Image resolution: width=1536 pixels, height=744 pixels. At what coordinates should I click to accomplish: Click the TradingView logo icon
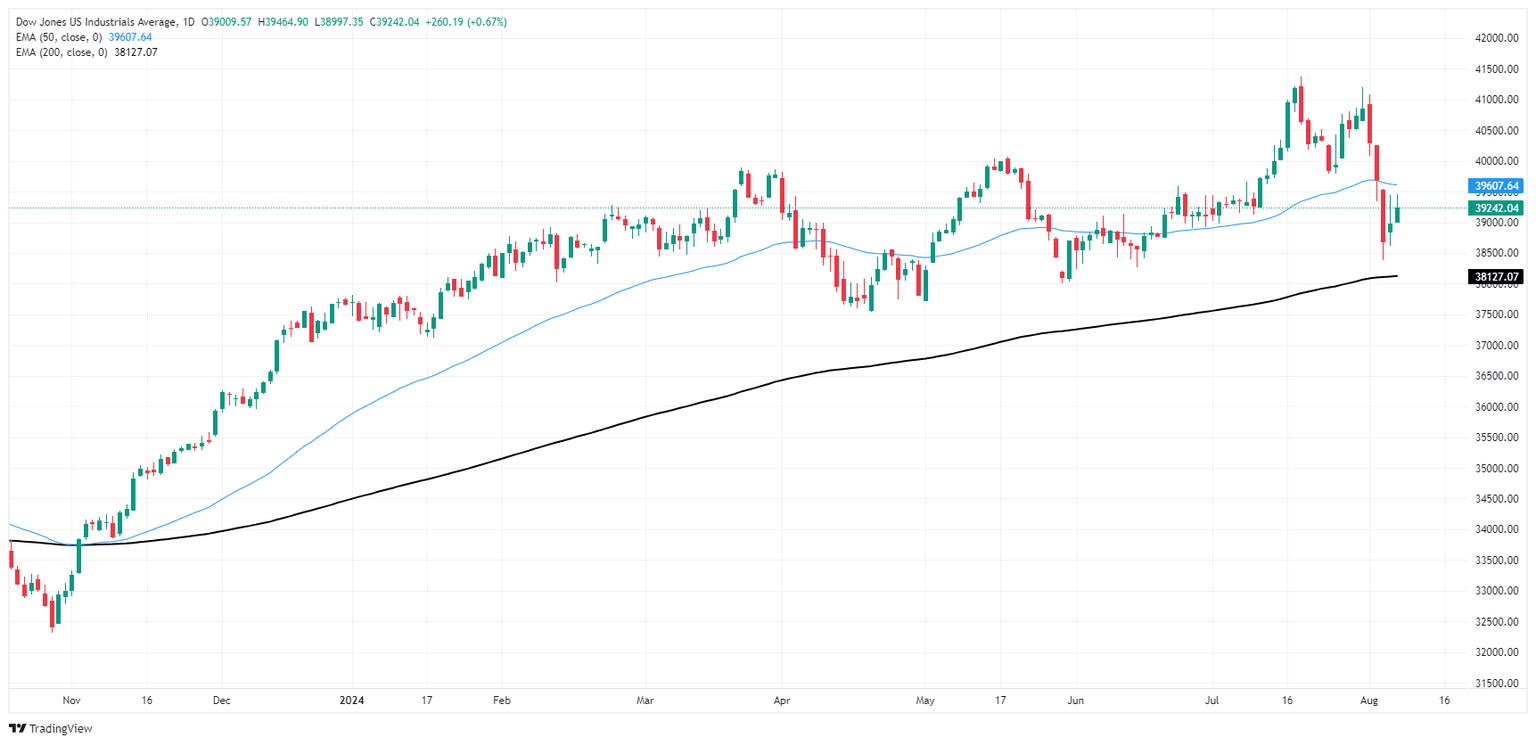pos(19,729)
